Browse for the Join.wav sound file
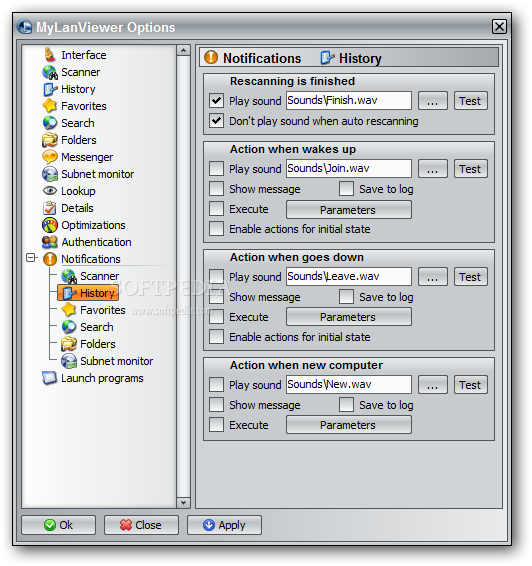Image resolution: width=532 pixels, height=566 pixels. [433, 169]
